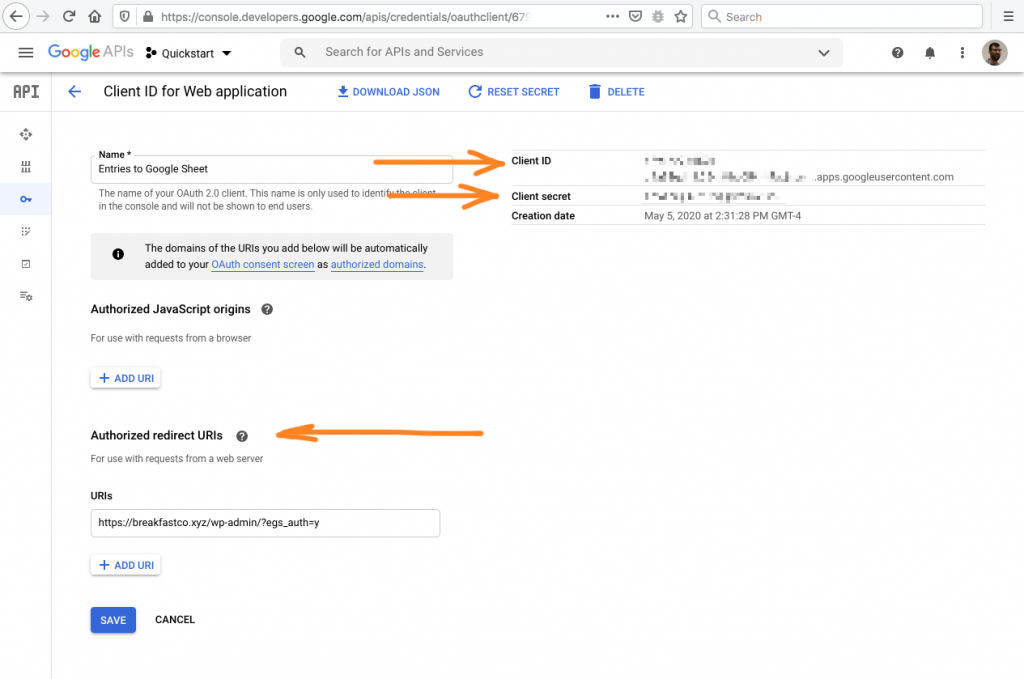Open the Dashboard sidebar icon

(26, 134)
